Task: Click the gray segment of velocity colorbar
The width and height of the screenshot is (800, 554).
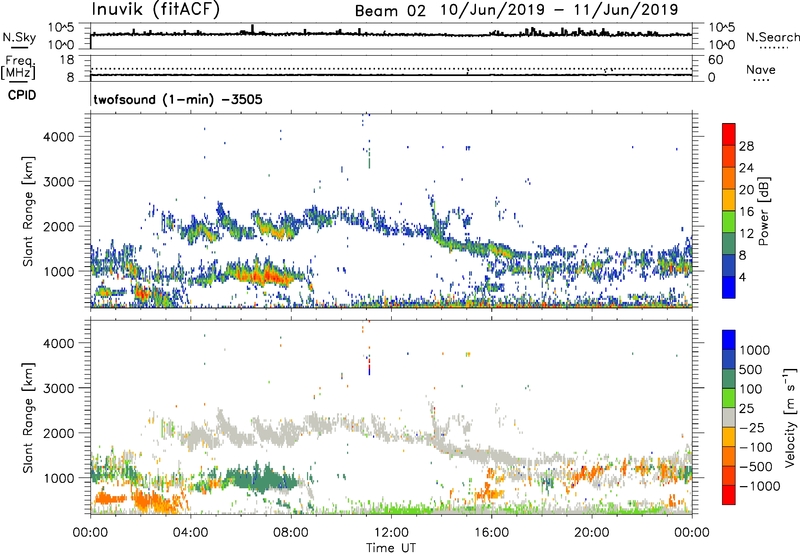Action: point(729,417)
